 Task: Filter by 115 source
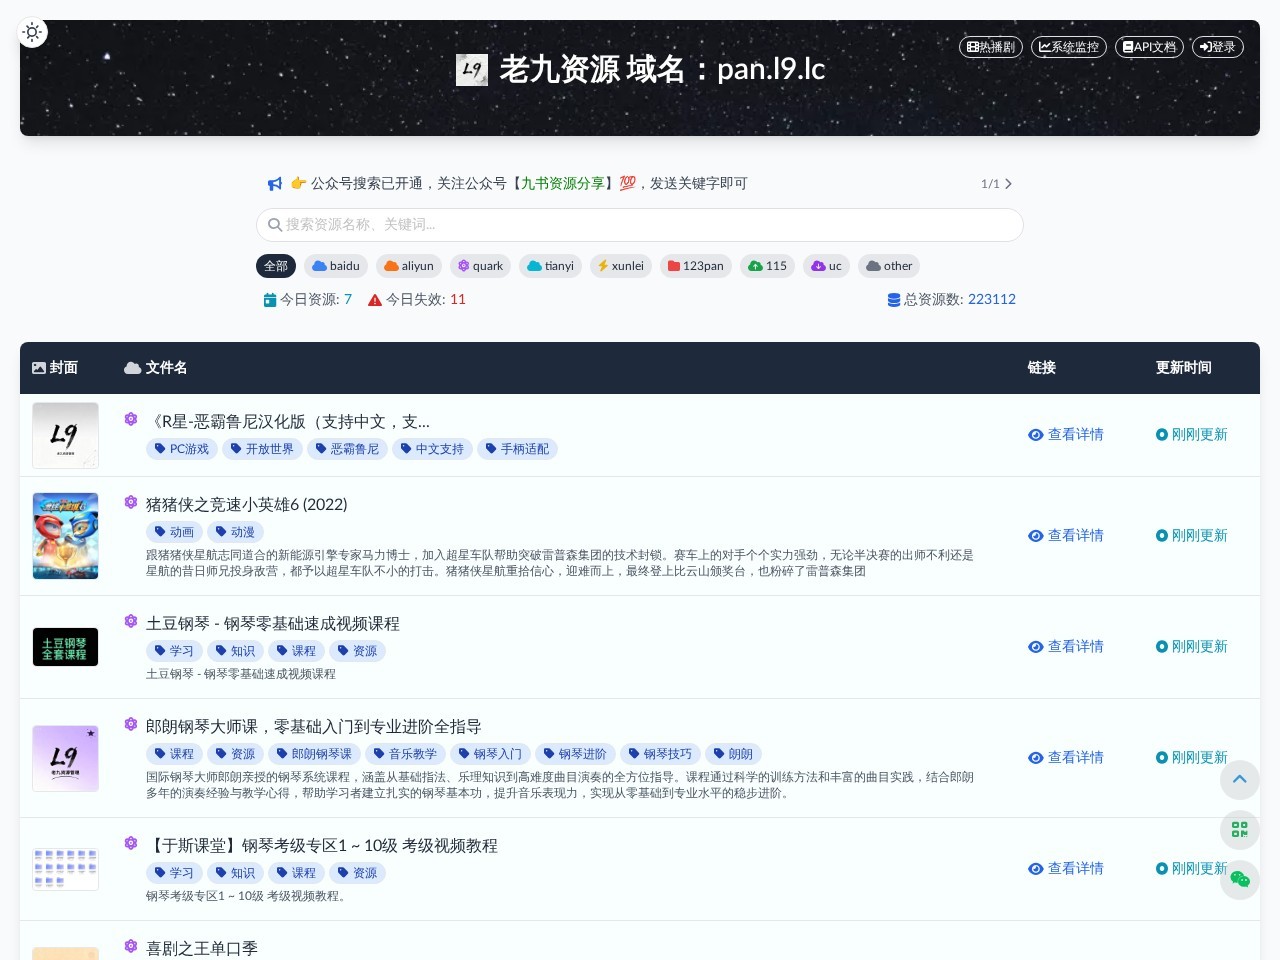pos(767,266)
